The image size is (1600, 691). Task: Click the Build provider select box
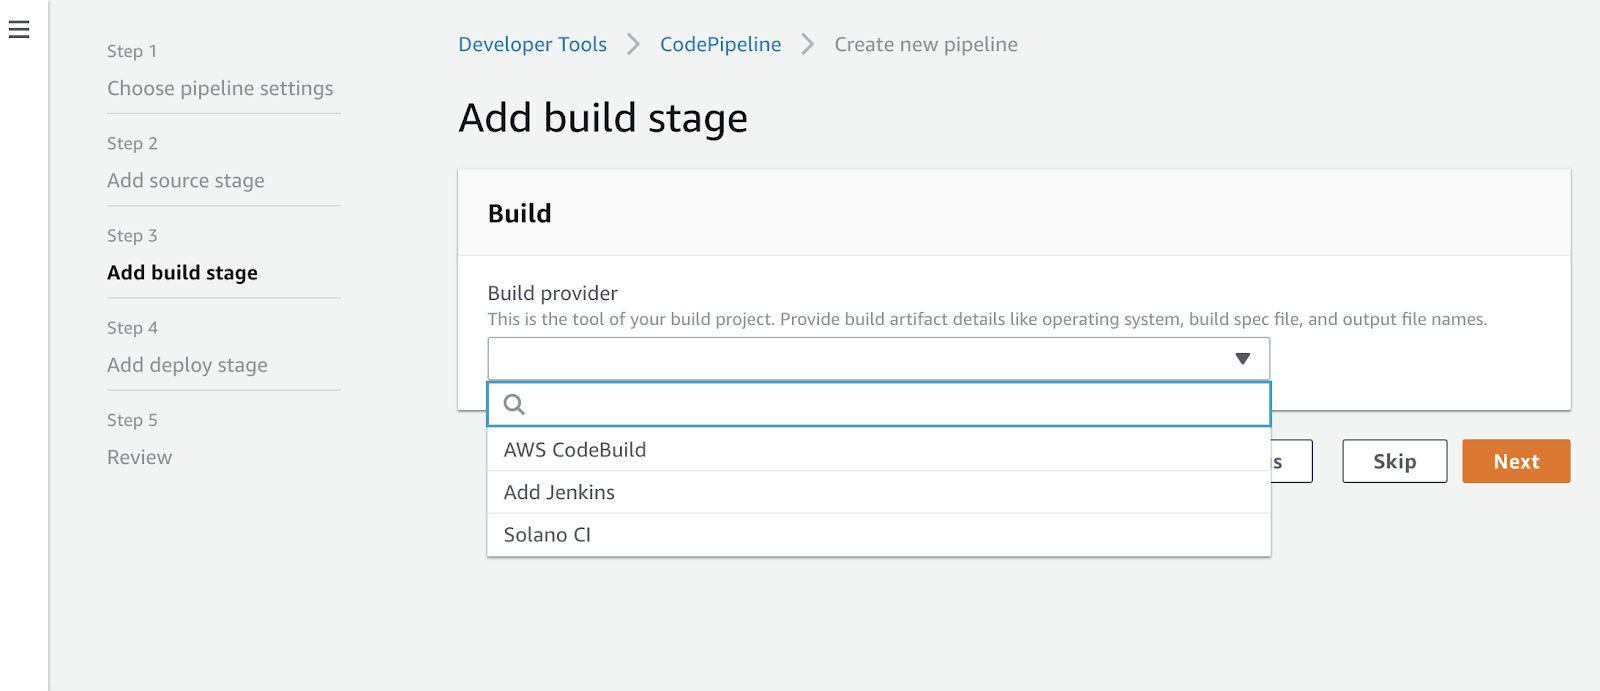click(x=878, y=358)
